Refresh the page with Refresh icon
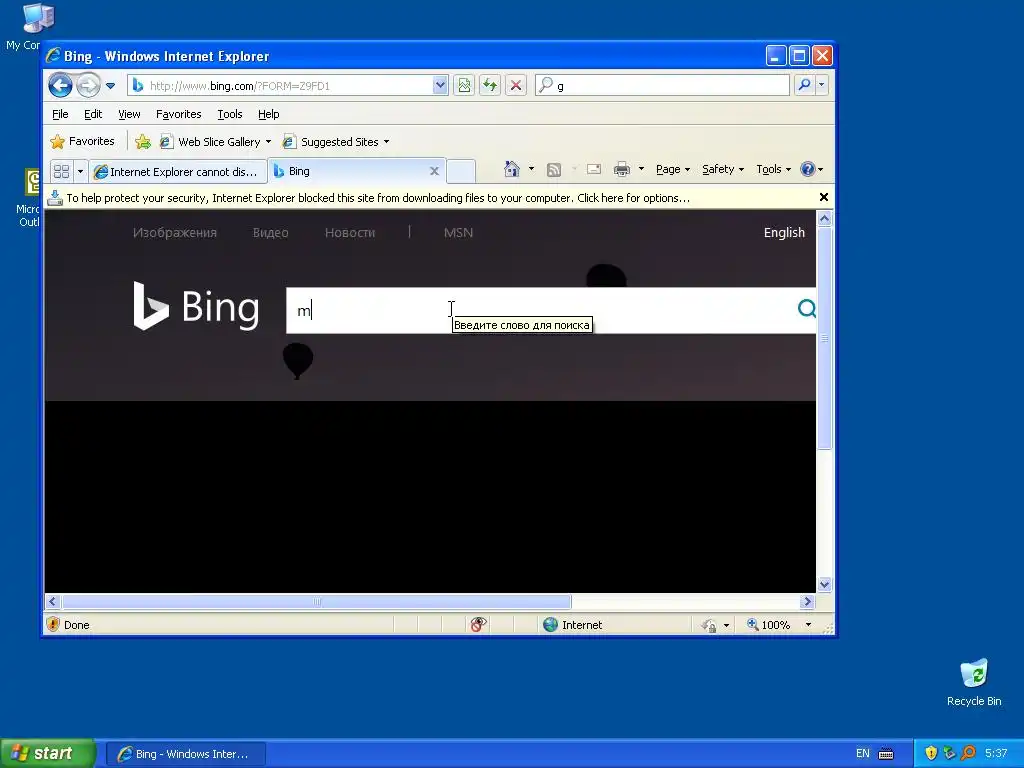 coord(490,85)
